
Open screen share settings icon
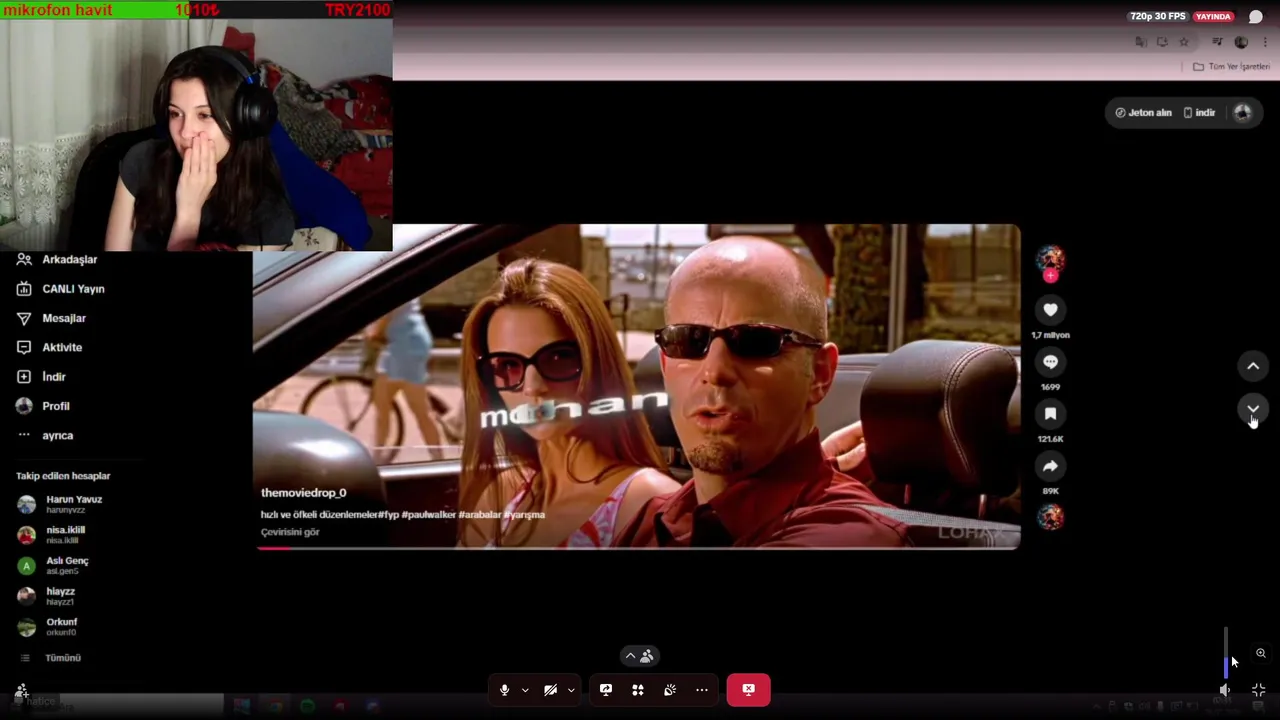click(x=606, y=690)
